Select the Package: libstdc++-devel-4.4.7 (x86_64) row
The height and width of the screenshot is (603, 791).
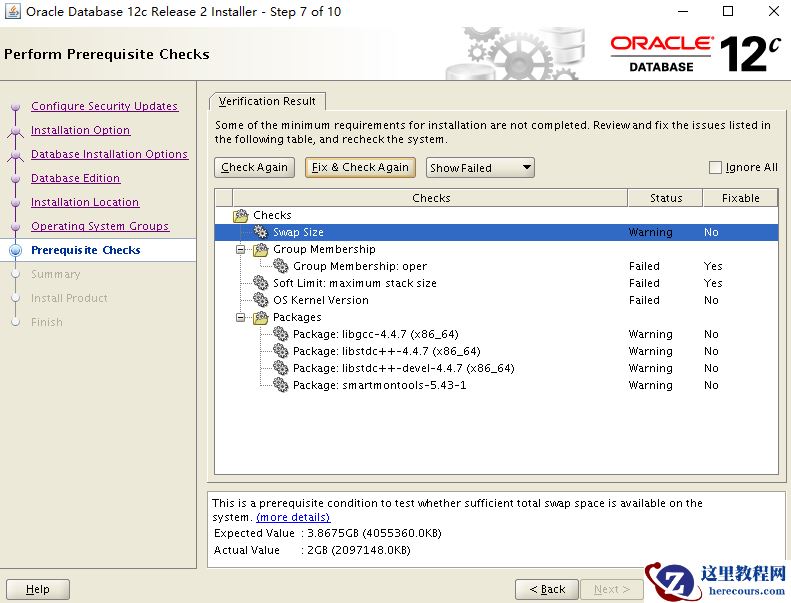point(496,368)
